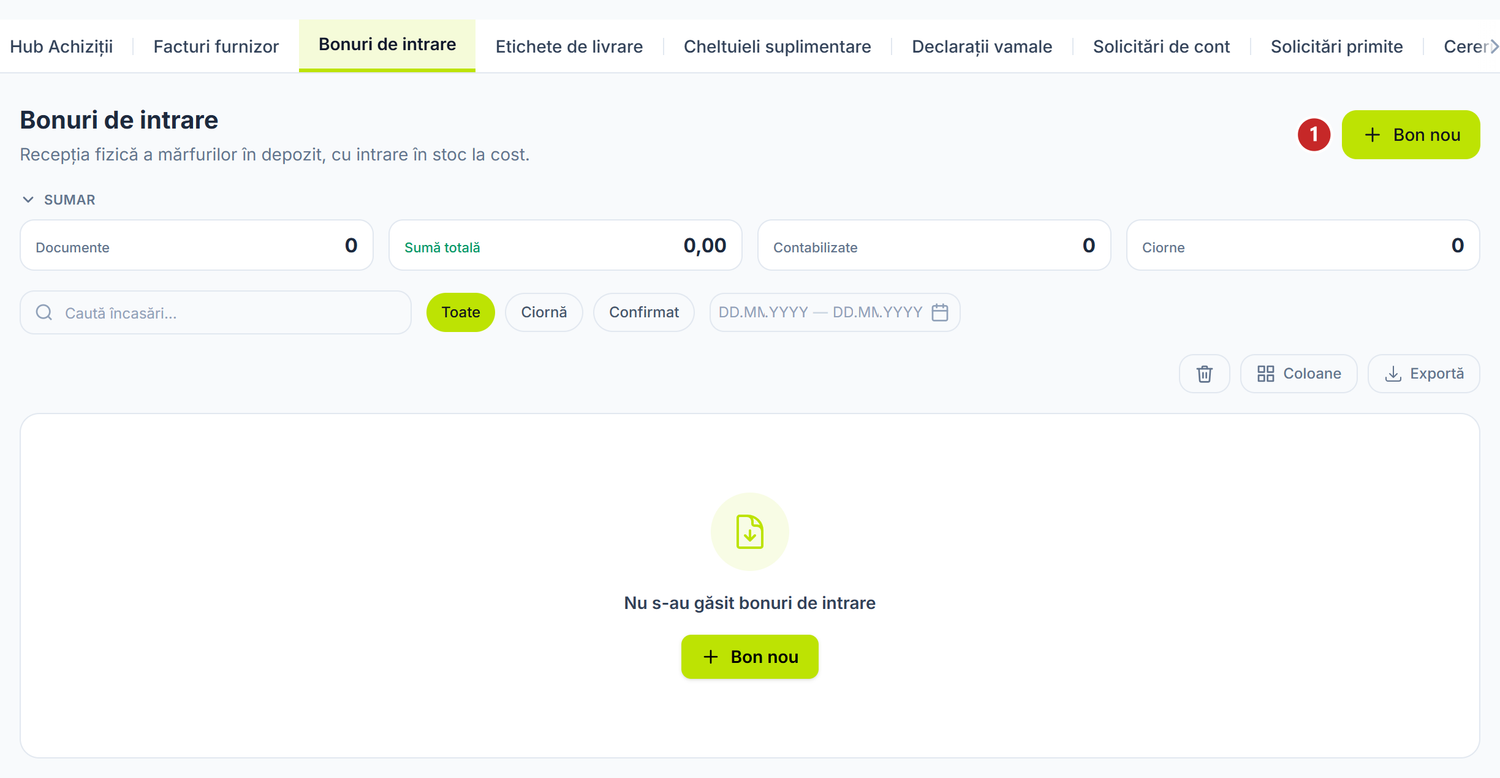Open the Cheltuieli suplimentare tab
The image size is (1500, 778).
tap(777, 46)
